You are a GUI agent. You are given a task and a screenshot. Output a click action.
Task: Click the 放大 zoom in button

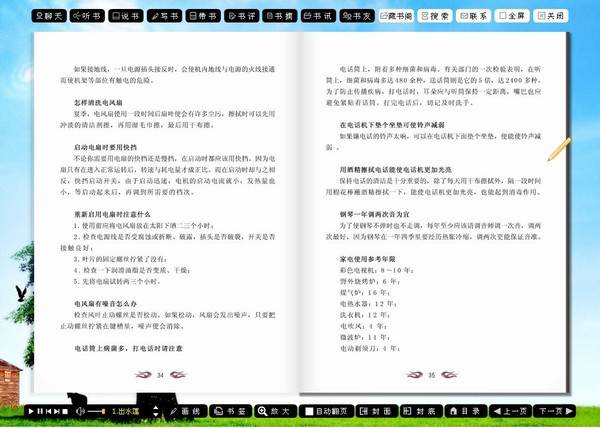[x=276, y=411]
